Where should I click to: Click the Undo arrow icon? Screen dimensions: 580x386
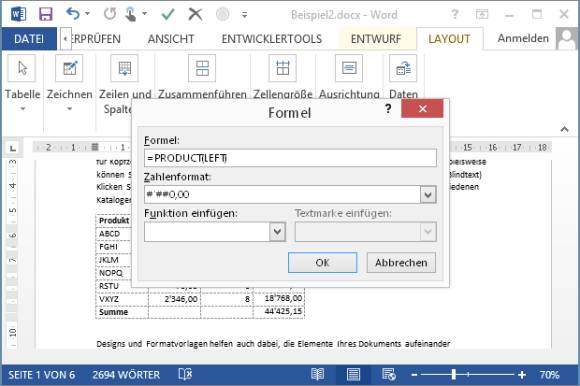point(73,14)
